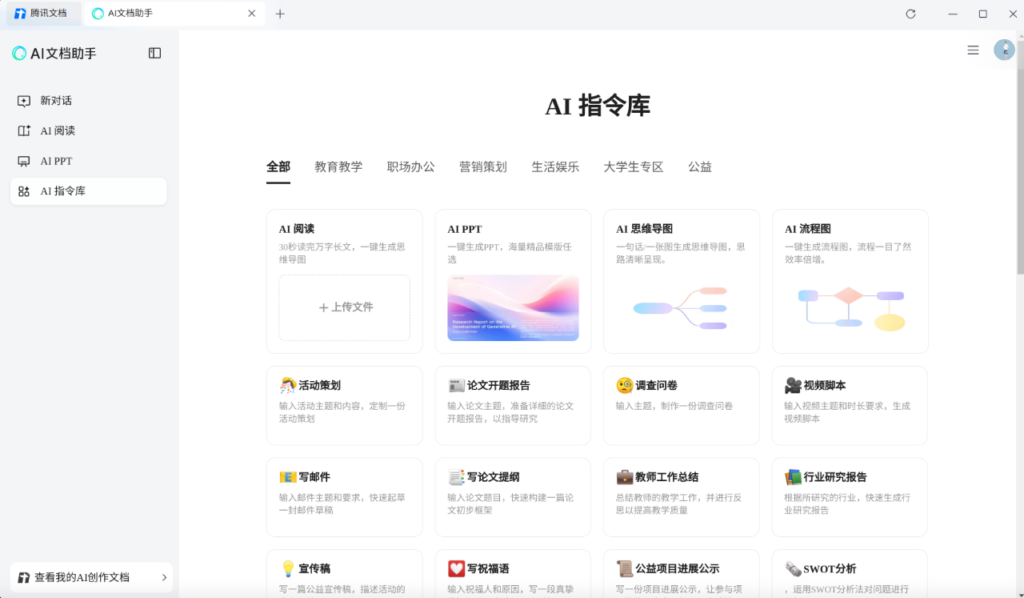Open a new tab with plus icon
Image resolution: width=1024 pixels, height=598 pixels.
280,14
